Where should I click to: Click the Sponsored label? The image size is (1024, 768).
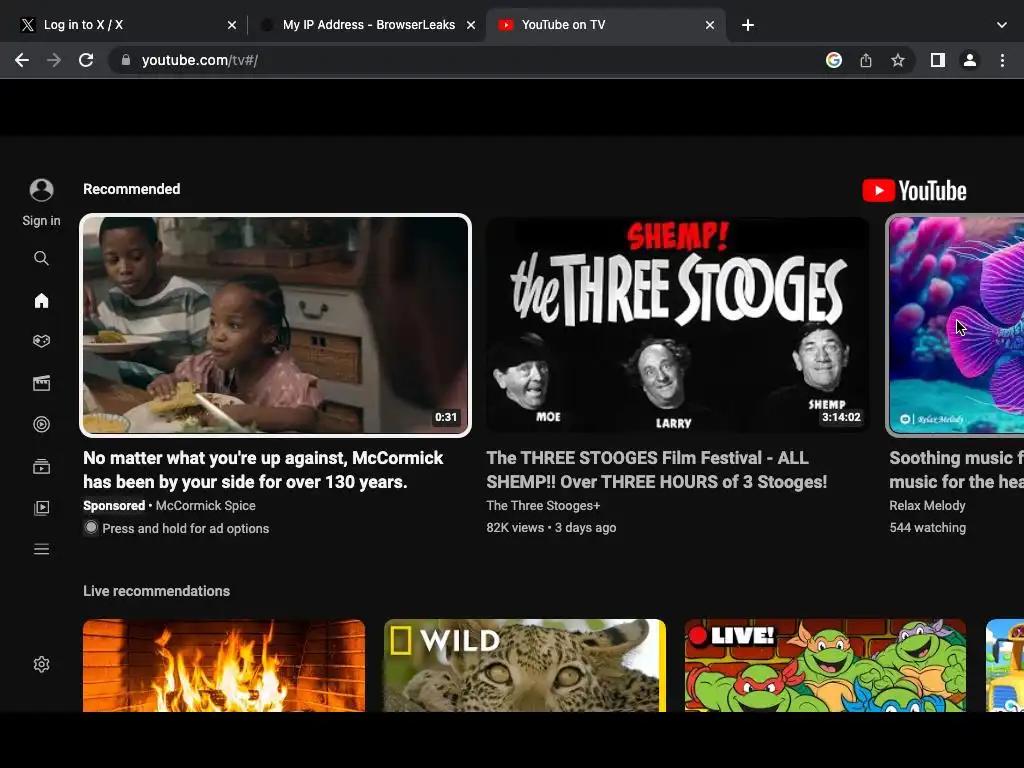[x=114, y=505]
